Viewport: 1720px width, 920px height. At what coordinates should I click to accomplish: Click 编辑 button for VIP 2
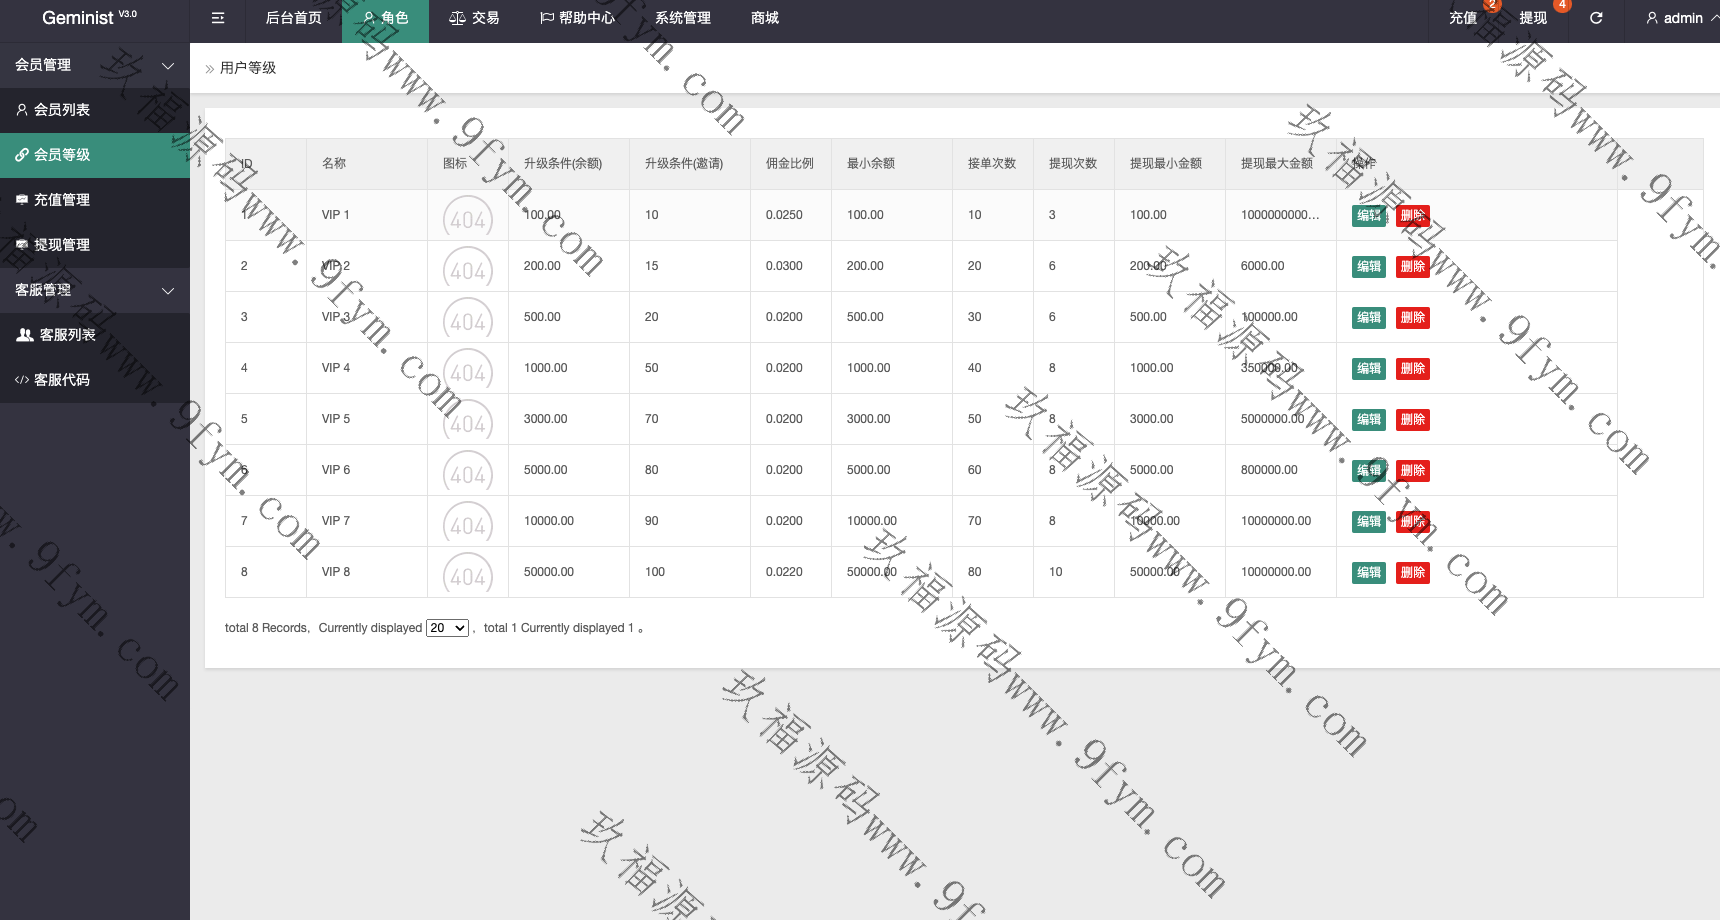point(1368,267)
